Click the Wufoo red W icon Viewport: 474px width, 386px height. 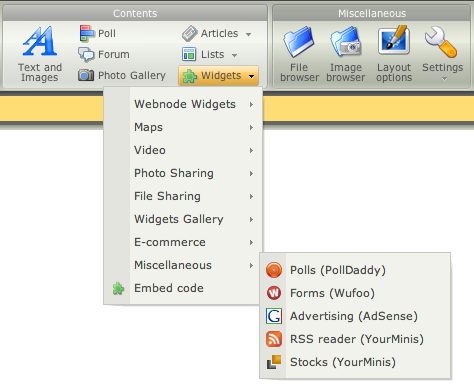pos(274,293)
